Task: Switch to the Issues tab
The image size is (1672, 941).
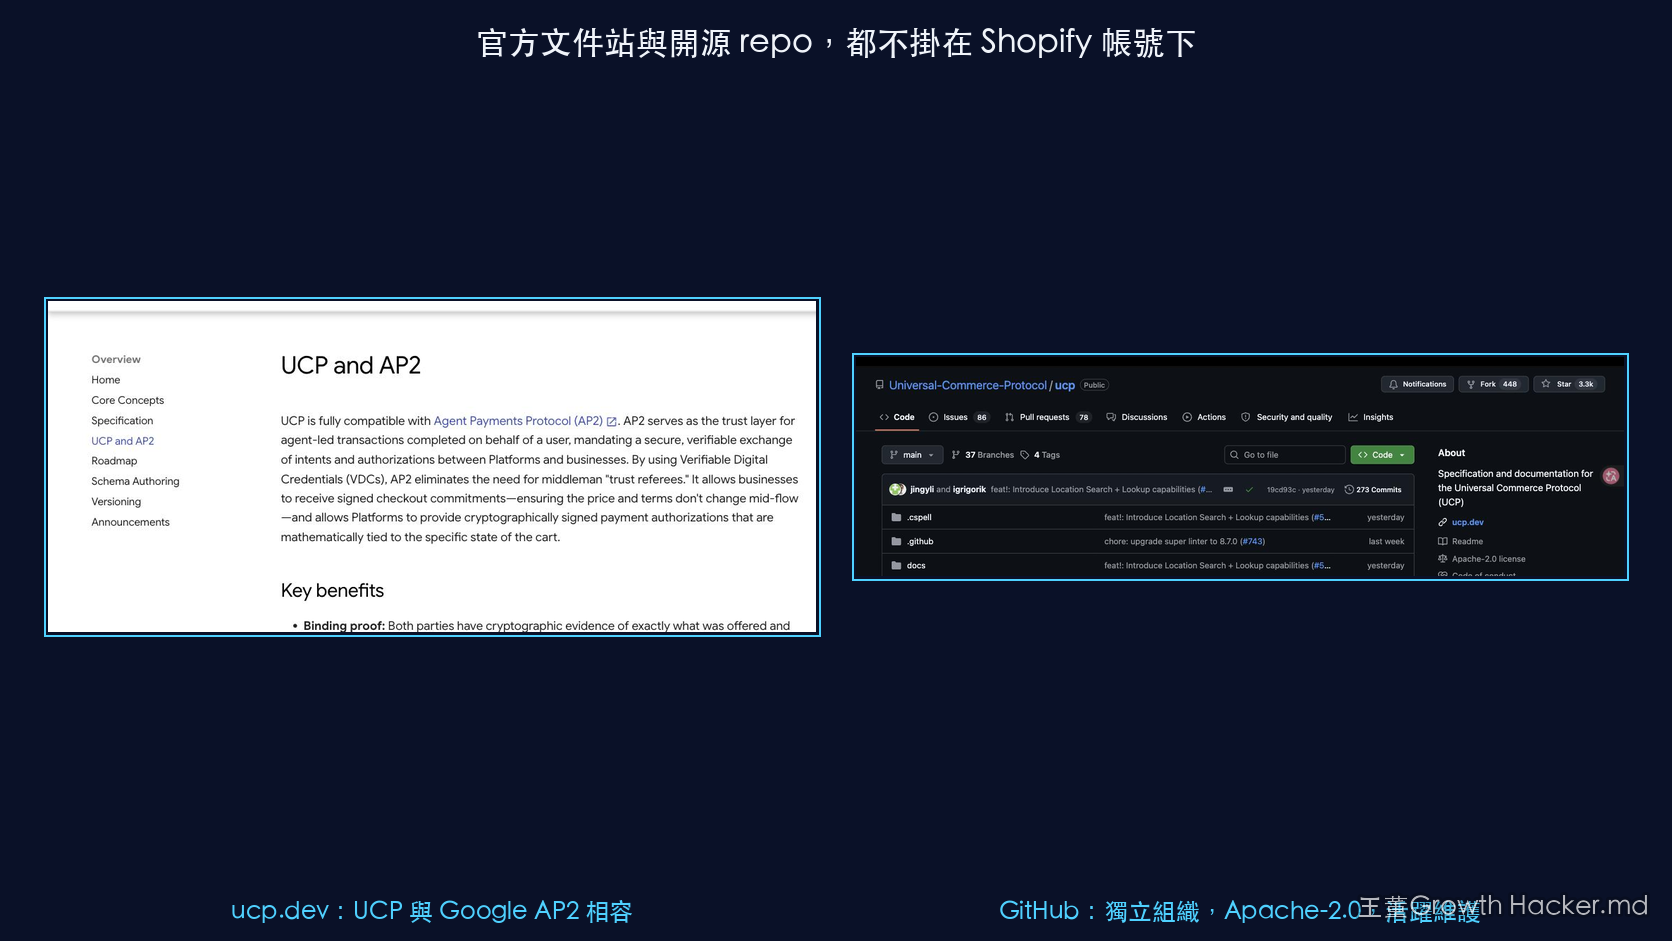Action: click(958, 417)
